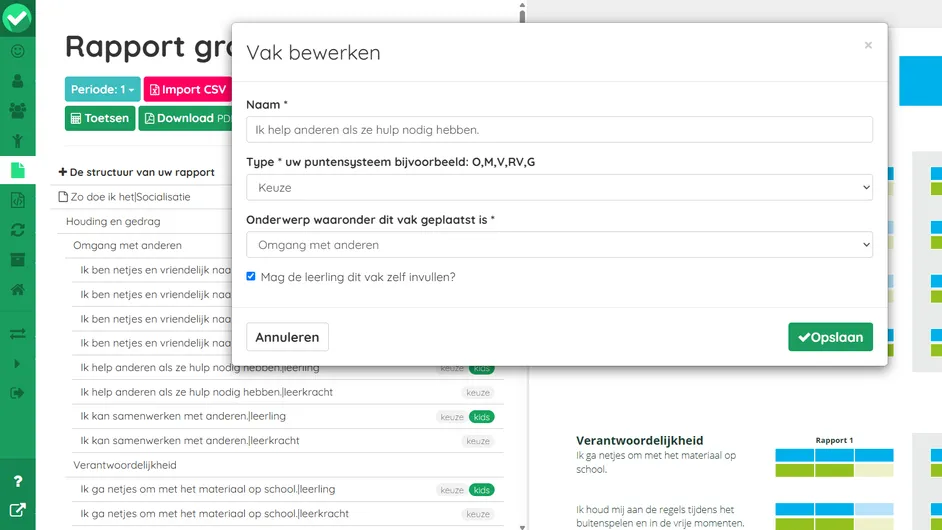Click the checkmark logo at the top of the sidebar
The height and width of the screenshot is (530, 942).
pyautogui.click(x=17, y=17)
